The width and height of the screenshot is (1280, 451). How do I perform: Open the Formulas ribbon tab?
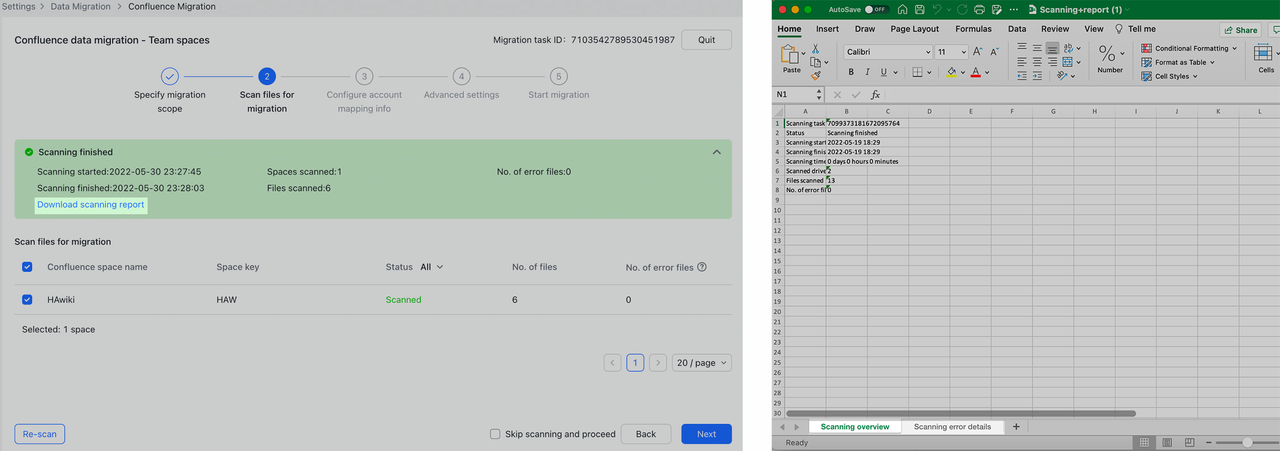click(972, 29)
